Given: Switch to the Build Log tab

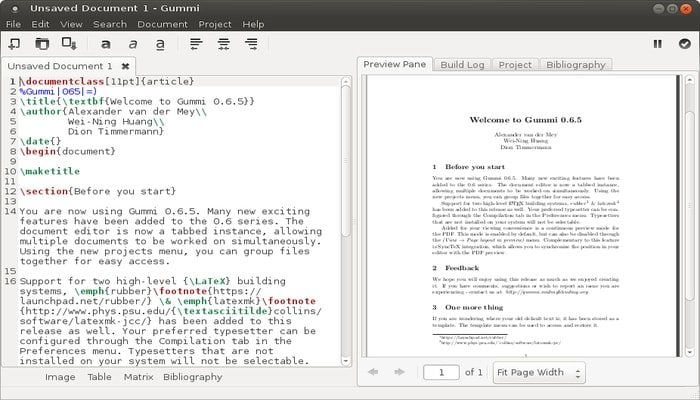Looking at the screenshot, I should (462, 65).
